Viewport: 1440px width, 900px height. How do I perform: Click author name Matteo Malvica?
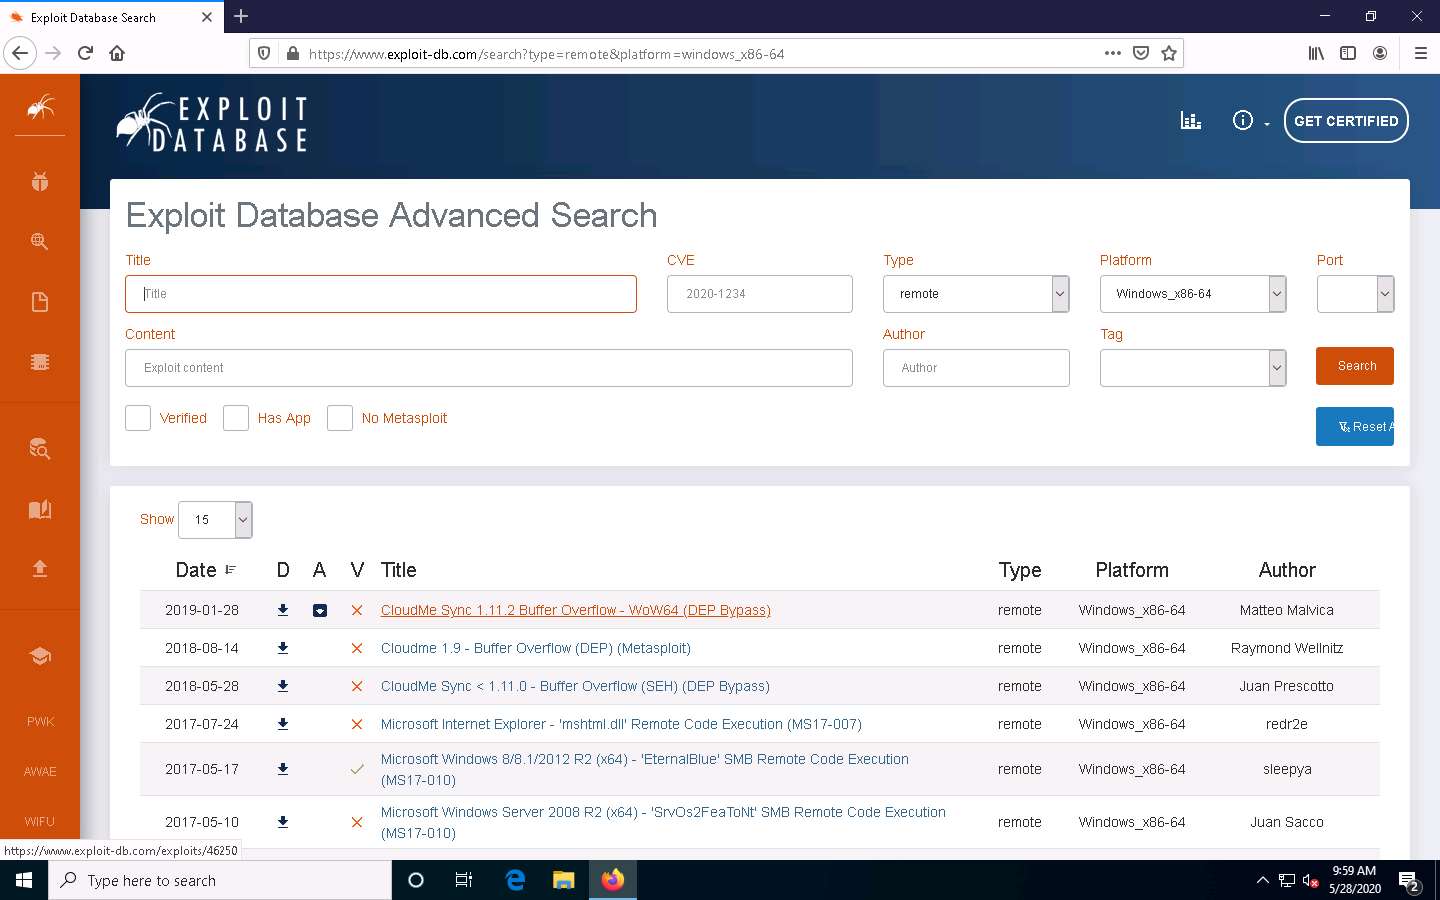click(x=1286, y=610)
